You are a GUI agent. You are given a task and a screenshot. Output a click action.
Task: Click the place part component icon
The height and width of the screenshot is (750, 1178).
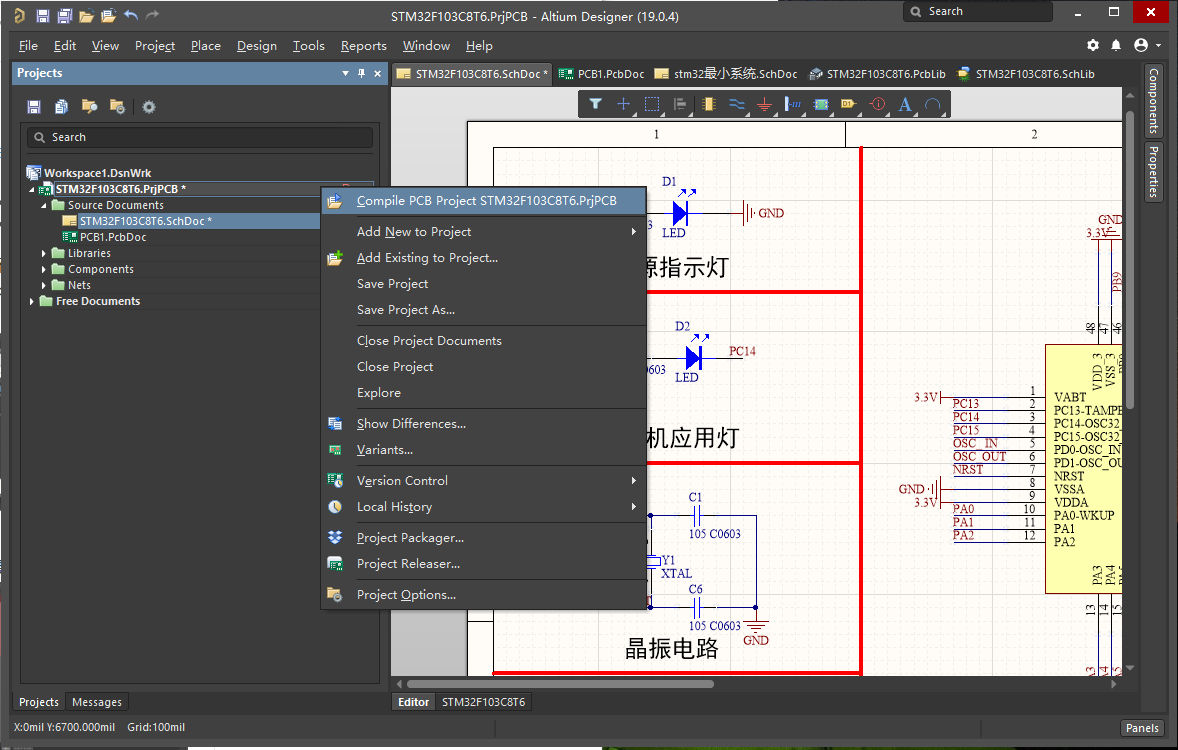(708, 104)
